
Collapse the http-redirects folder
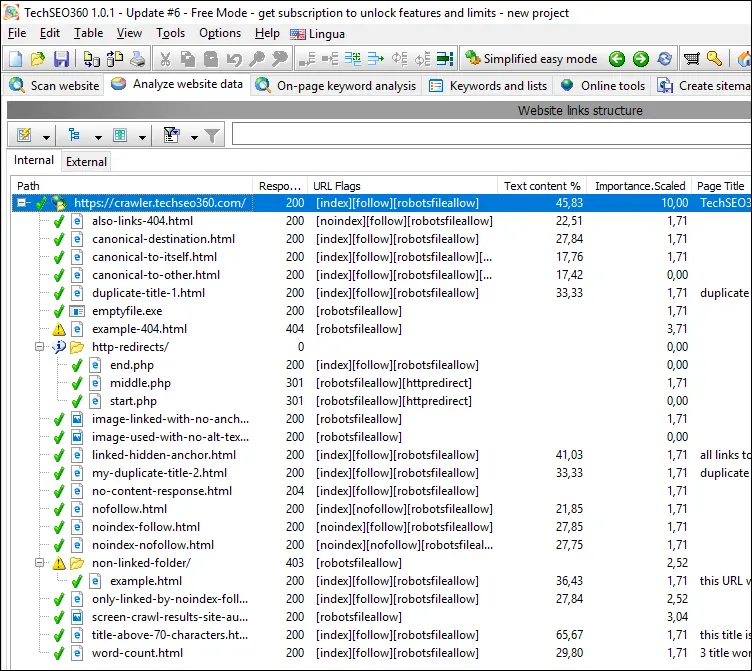[x=40, y=347]
